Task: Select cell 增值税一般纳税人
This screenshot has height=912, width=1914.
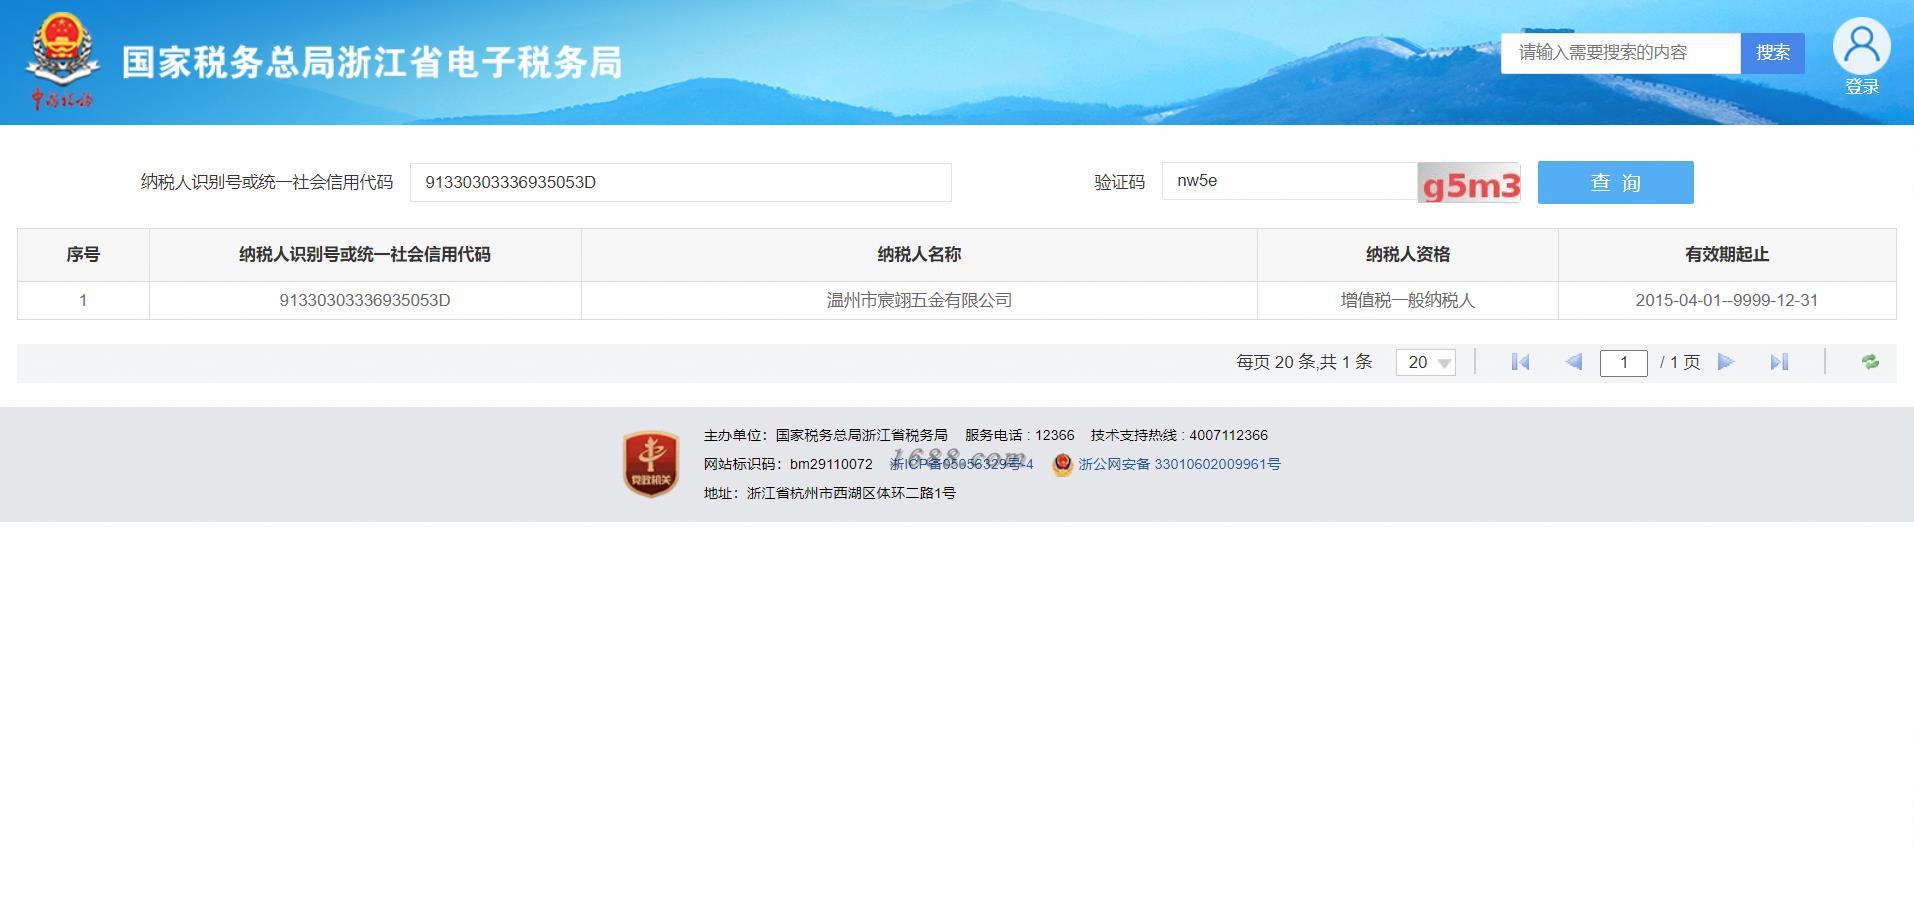Action: (x=1408, y=300)
